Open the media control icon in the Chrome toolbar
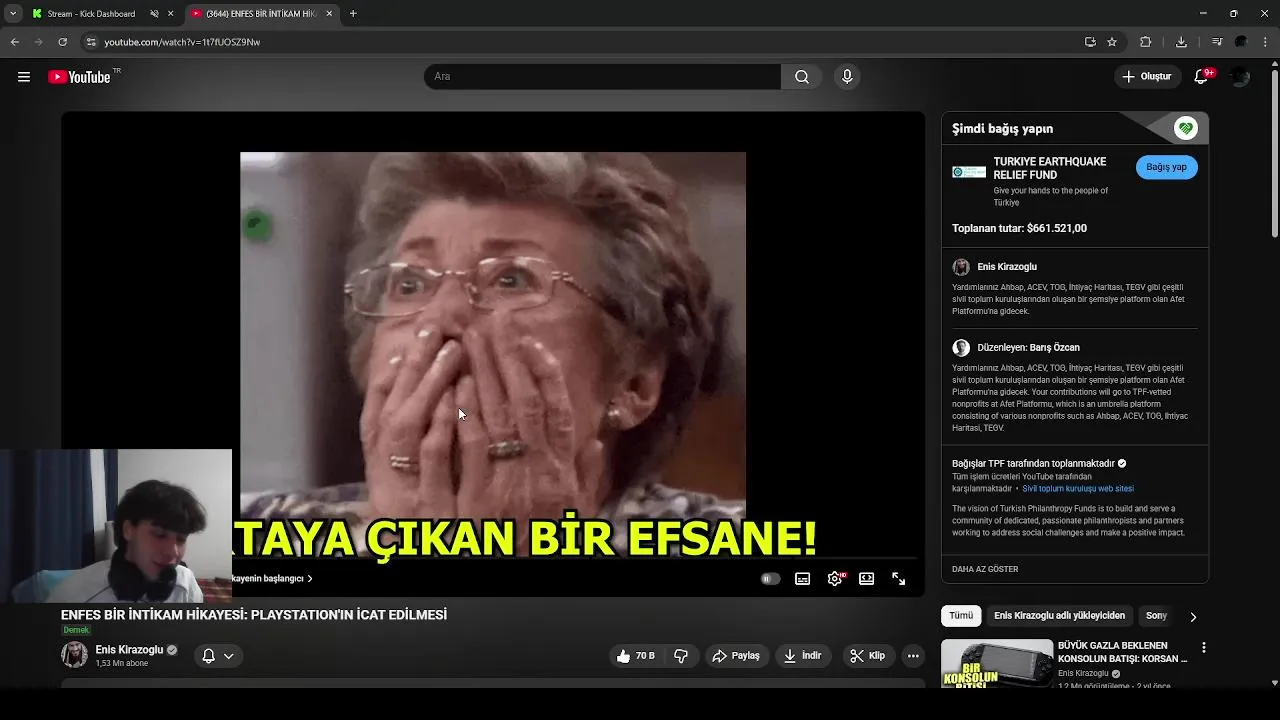The image size is (1280, 720). point(1217,42)
